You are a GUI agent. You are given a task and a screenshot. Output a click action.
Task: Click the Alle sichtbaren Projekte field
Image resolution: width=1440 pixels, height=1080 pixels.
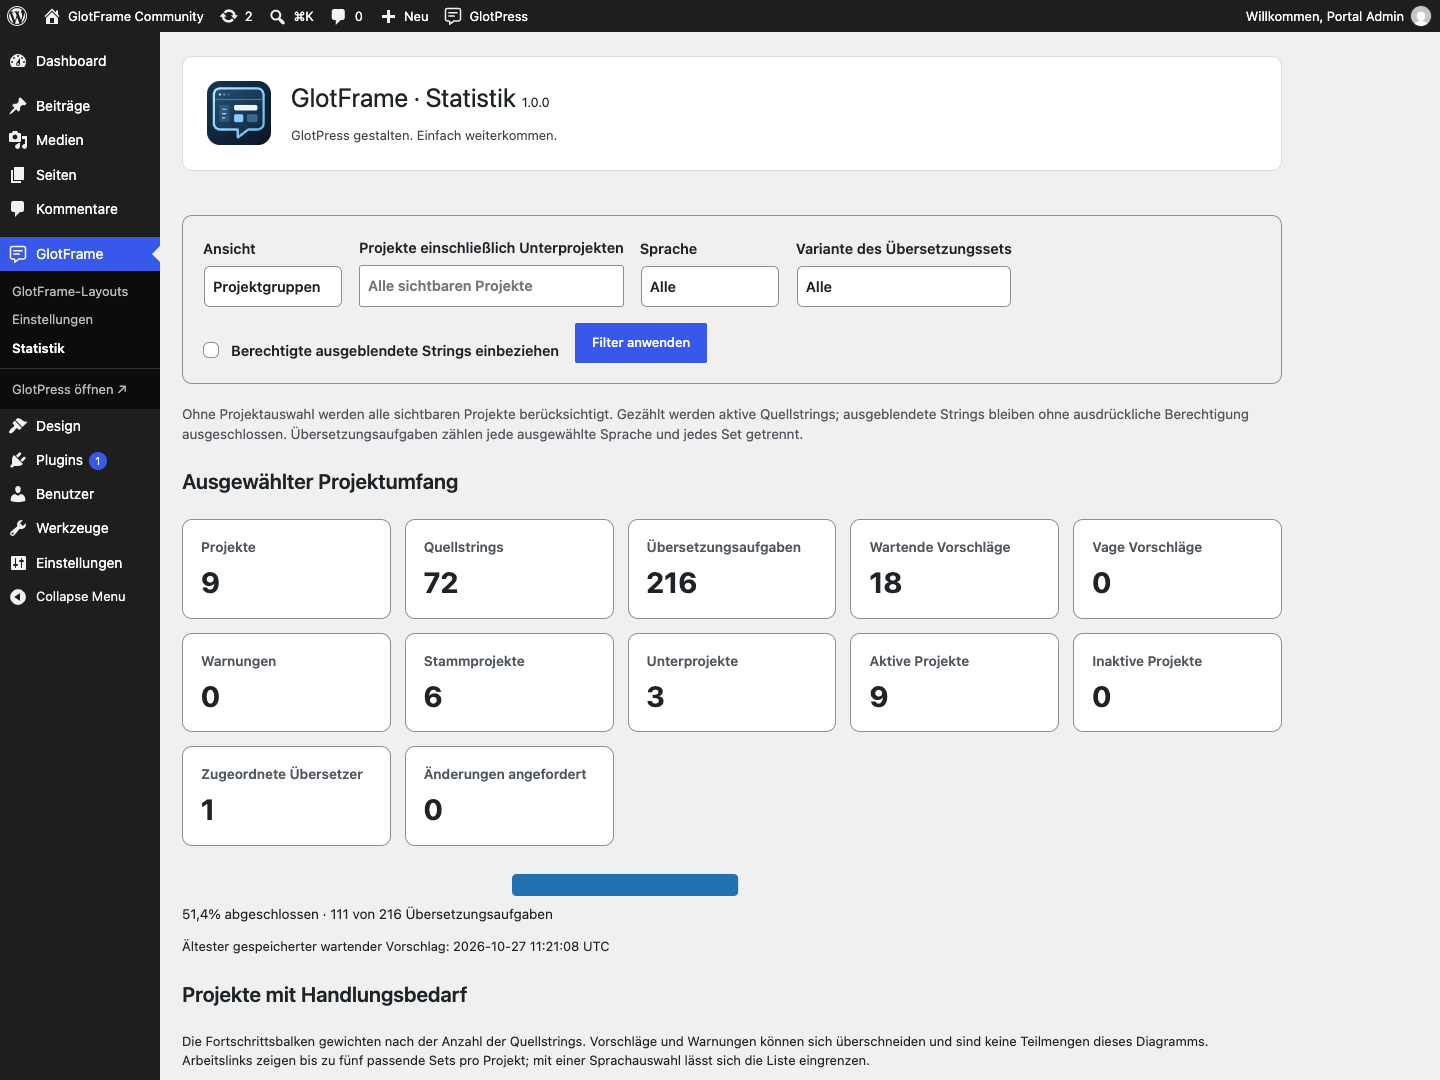tap(491, 286)
